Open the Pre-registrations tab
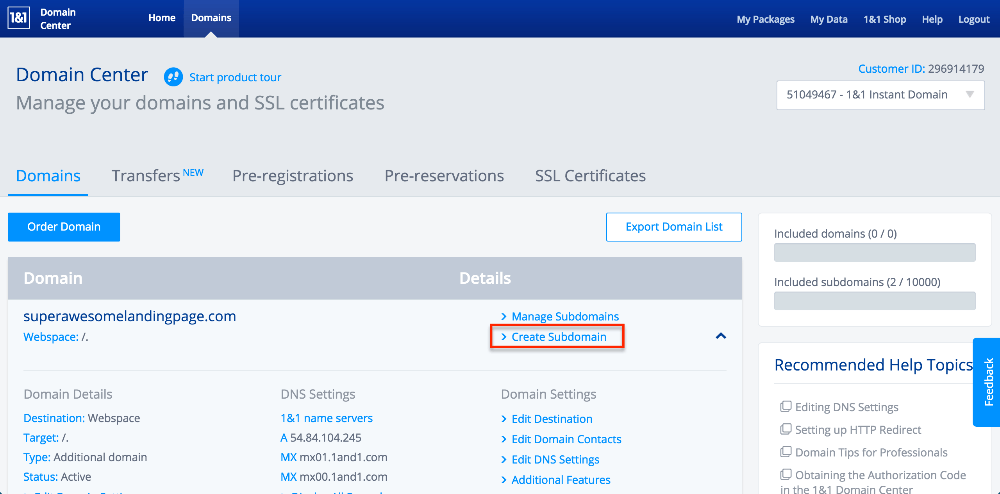The height and width of the screenshot is (494, 1000). tap(293, 176)
